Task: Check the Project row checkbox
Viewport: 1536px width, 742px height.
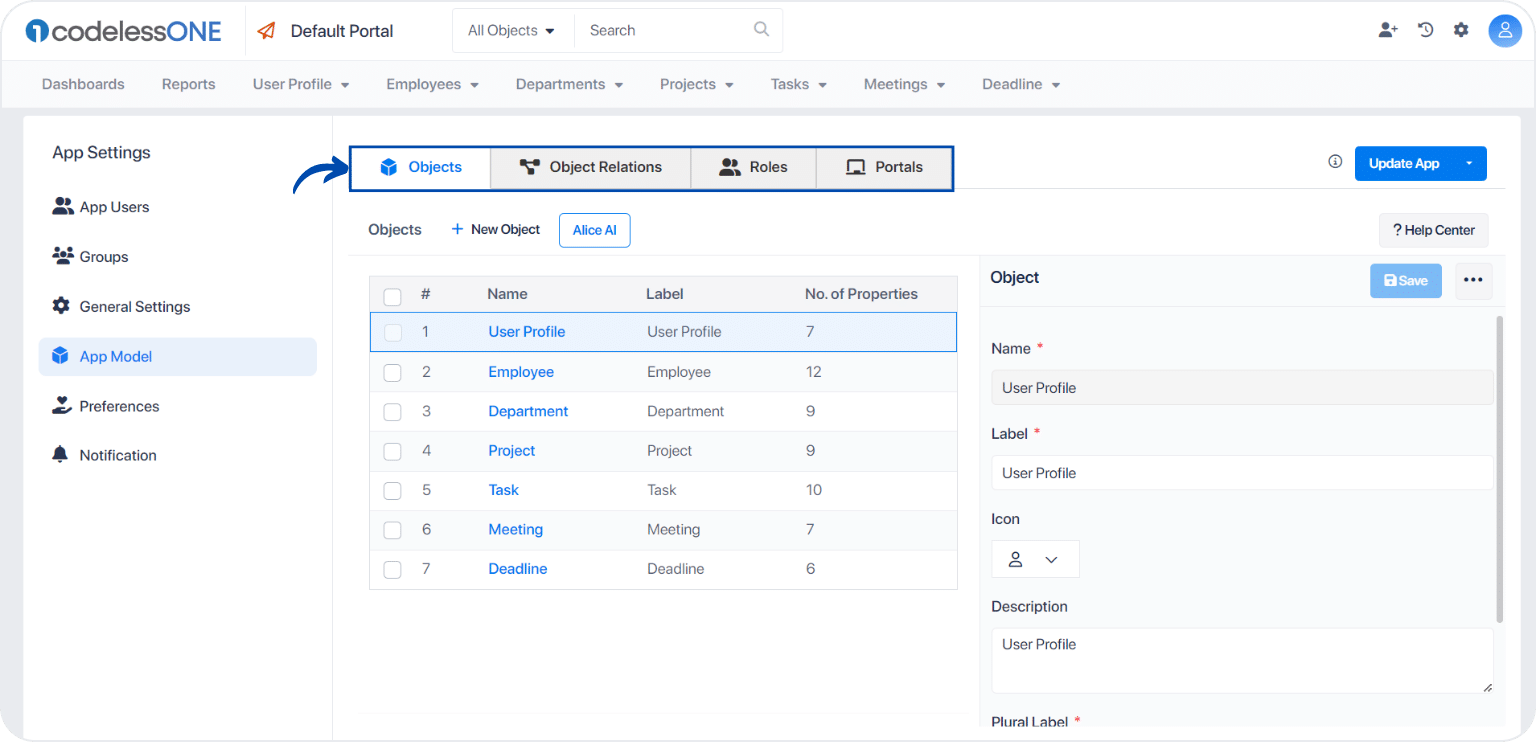Action: coord(393,452)
